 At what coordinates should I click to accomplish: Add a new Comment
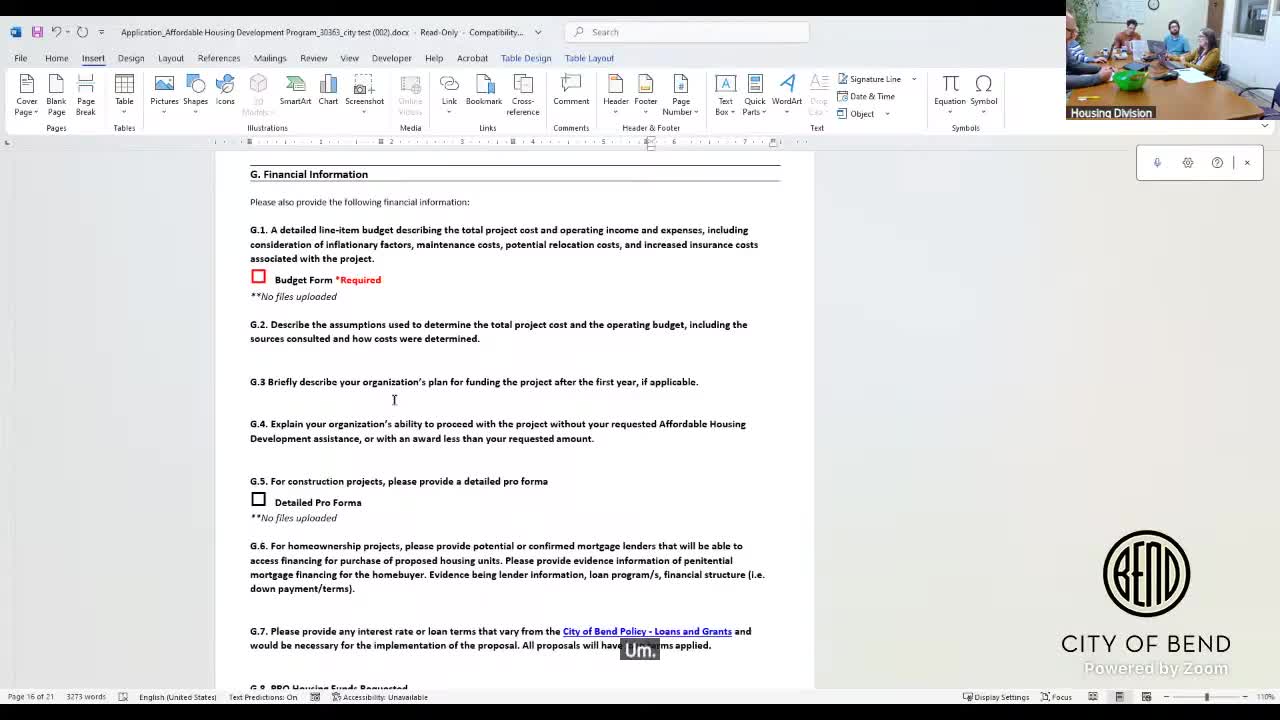pyautogui.click(x=571, y=90)
